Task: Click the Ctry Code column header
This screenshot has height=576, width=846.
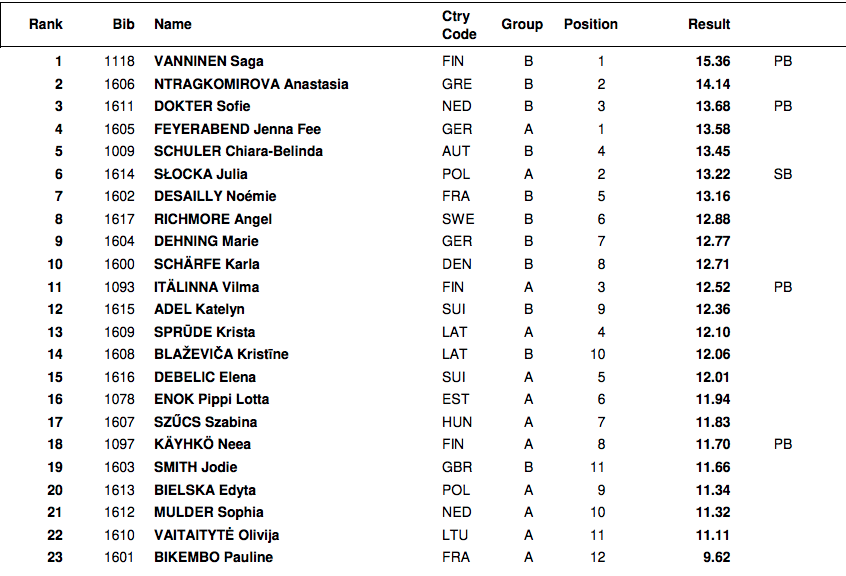Action: pyautogui.click(x=459, y=25)
